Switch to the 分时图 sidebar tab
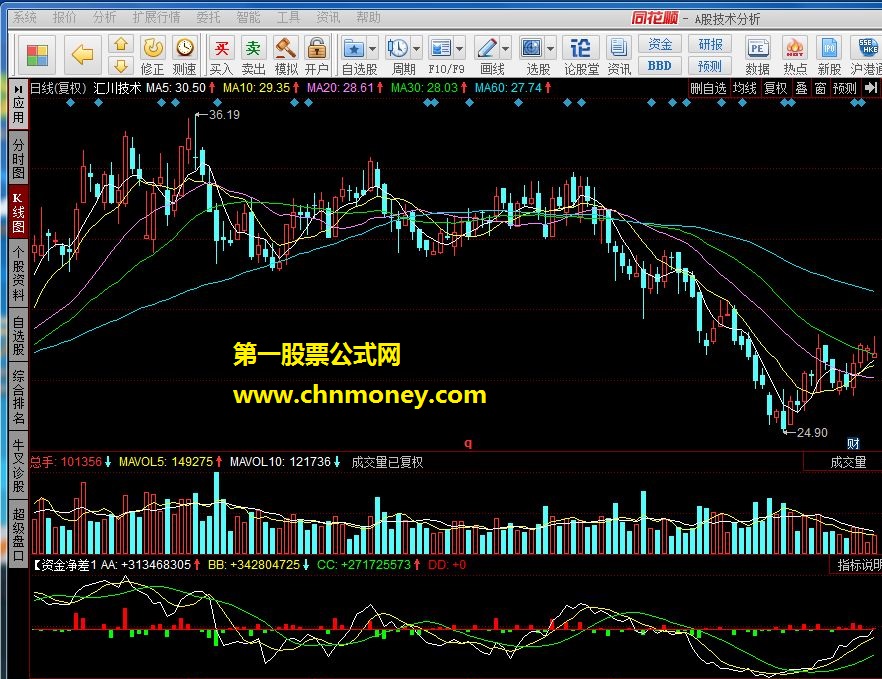This screenshot has width=882, height=679. coord(19,159)
